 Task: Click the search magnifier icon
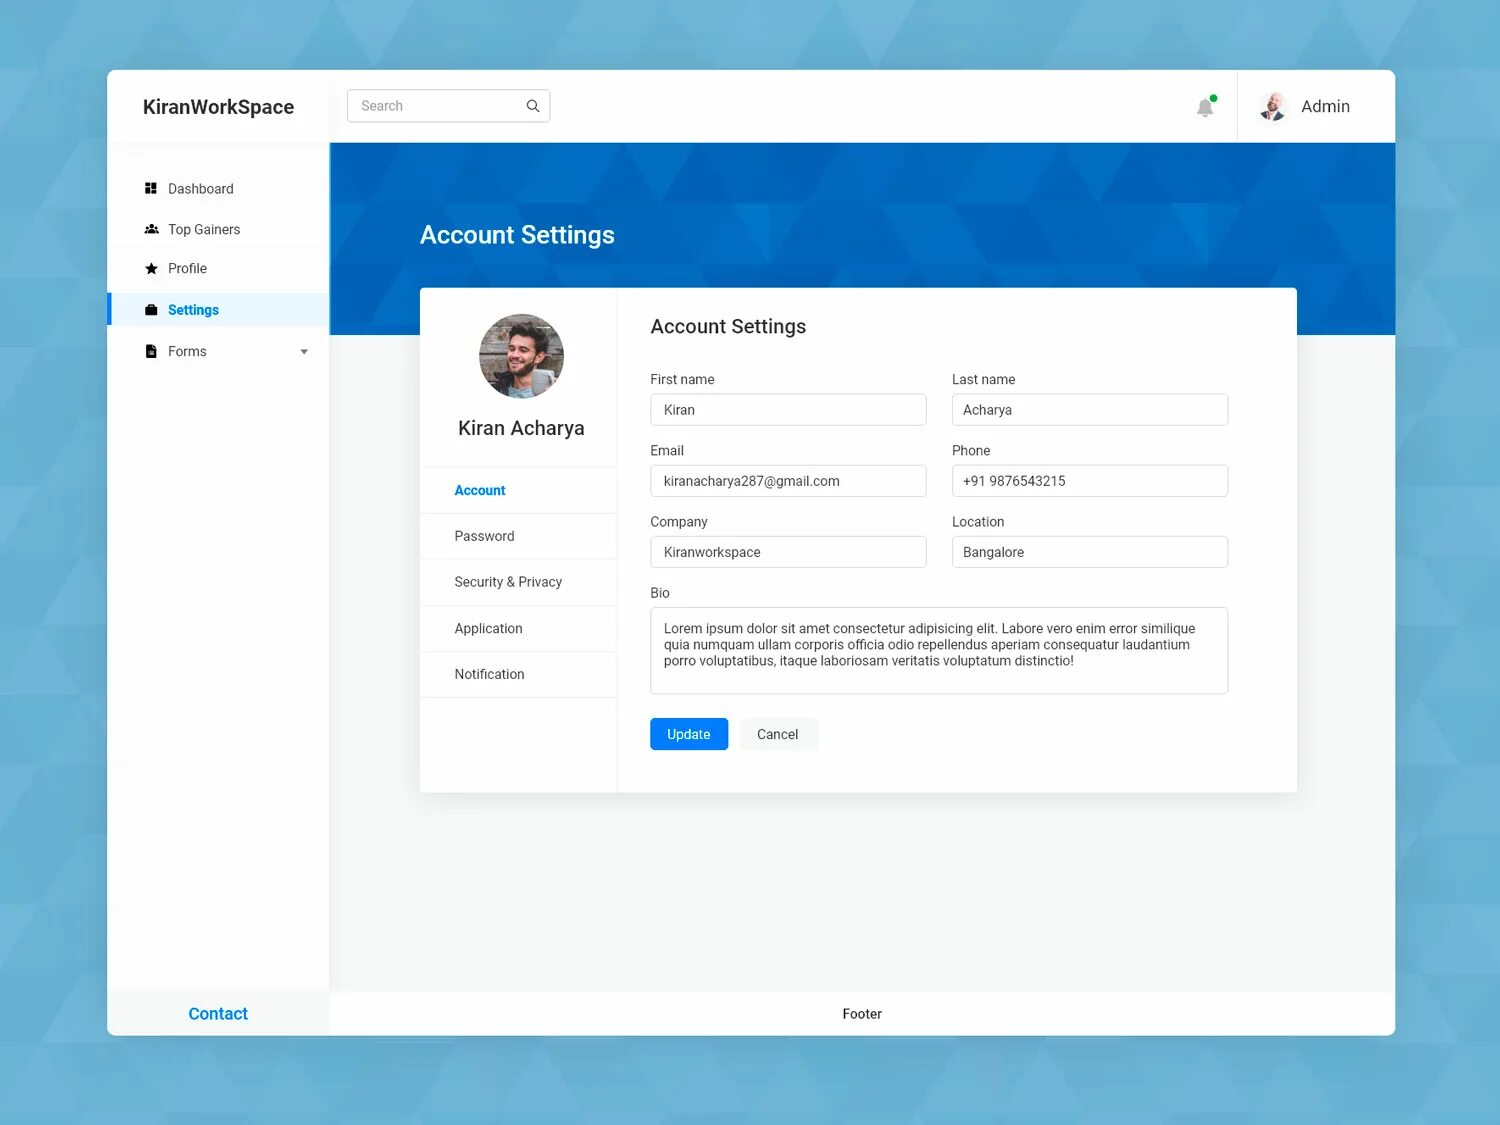(x=533, y=106)
